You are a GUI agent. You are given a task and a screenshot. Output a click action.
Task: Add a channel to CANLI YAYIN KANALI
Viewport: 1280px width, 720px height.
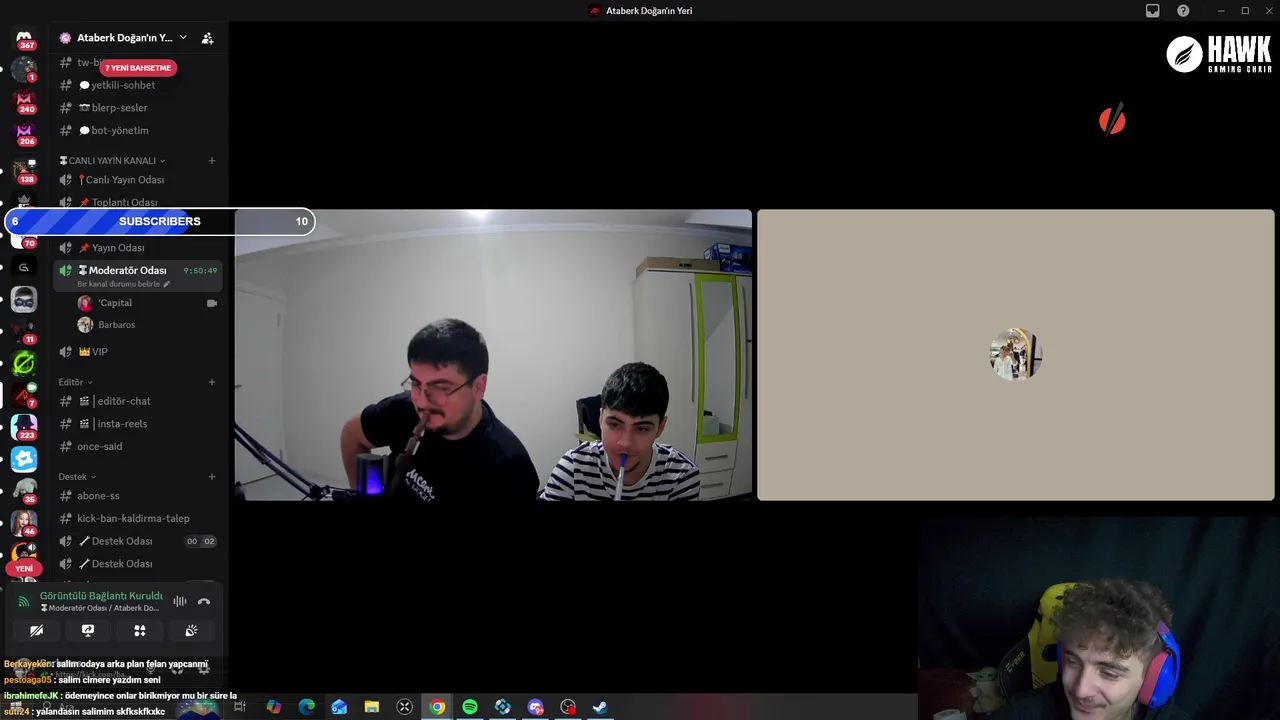(212, 161)
